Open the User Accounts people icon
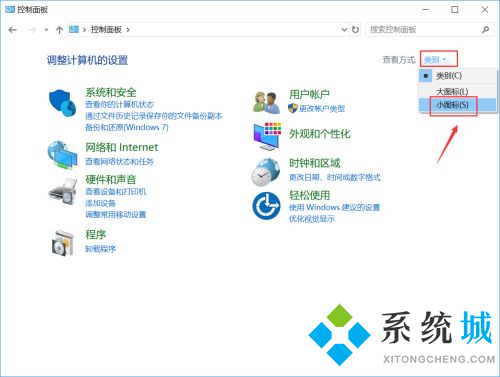 coord(267,102)
